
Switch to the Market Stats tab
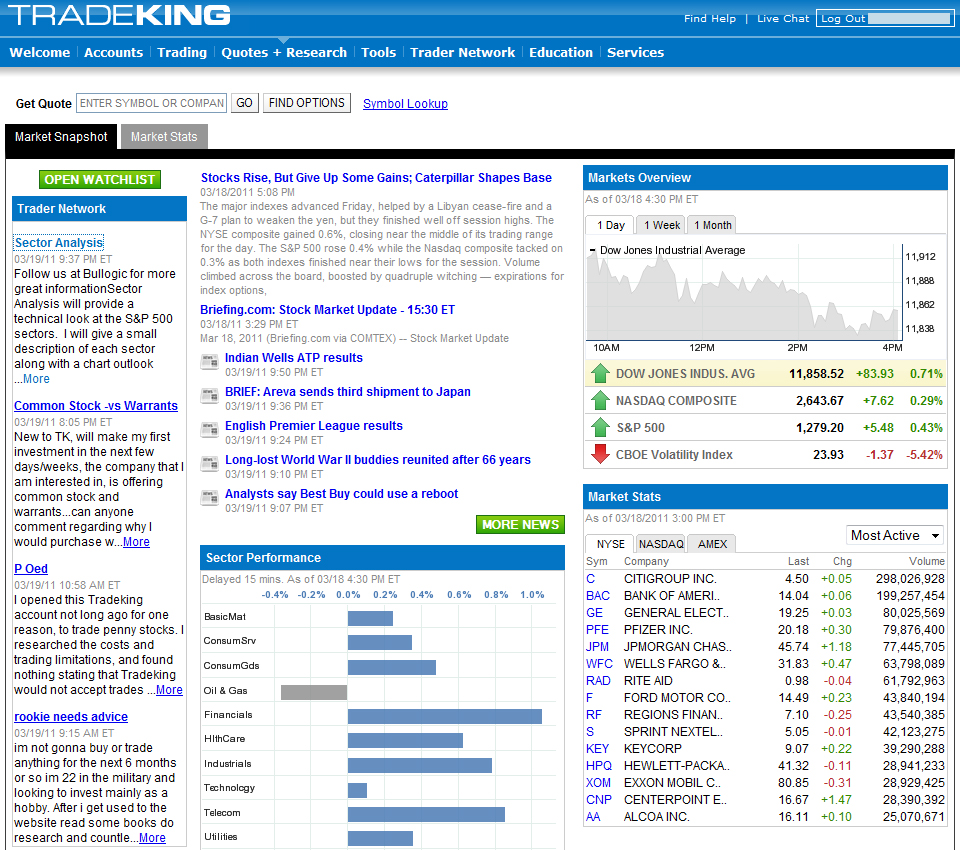[x=164, y=137]
